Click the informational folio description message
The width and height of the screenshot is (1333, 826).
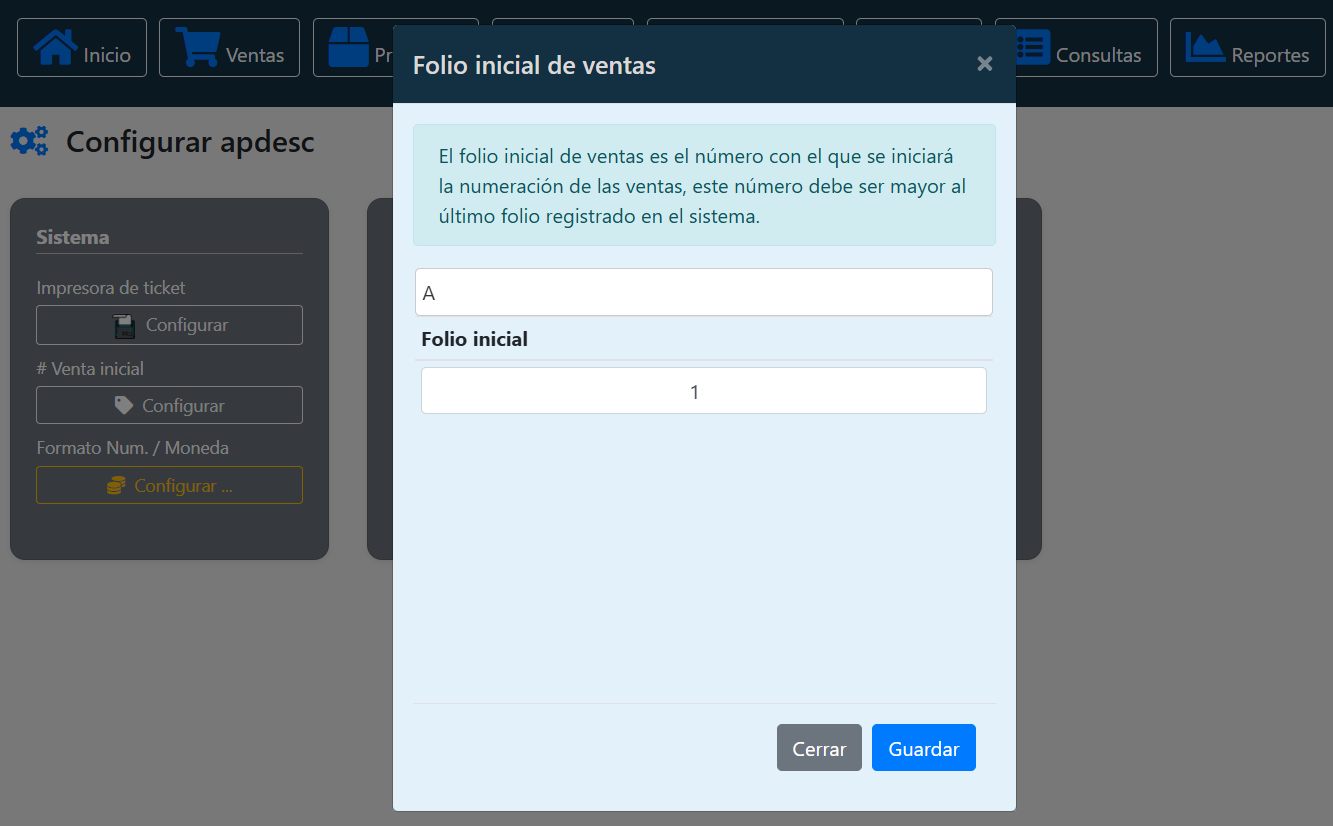[703, 185]
